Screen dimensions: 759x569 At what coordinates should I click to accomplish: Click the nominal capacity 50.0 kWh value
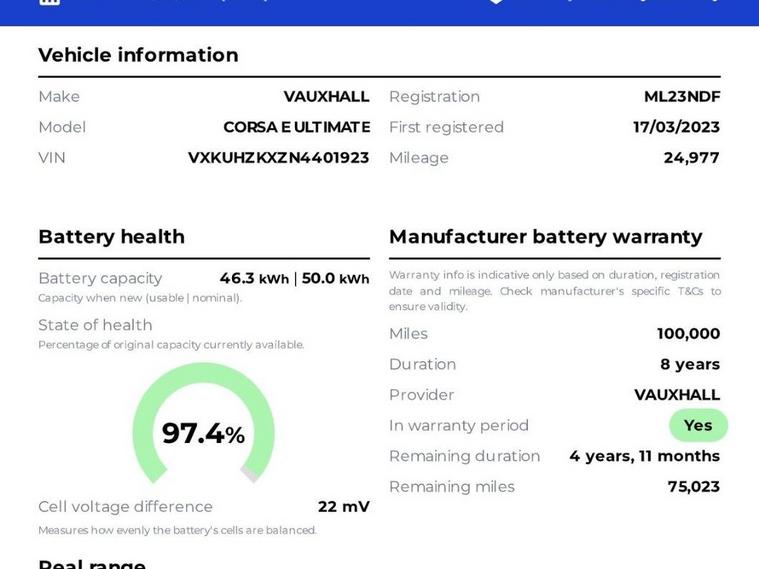coord(335,278)
